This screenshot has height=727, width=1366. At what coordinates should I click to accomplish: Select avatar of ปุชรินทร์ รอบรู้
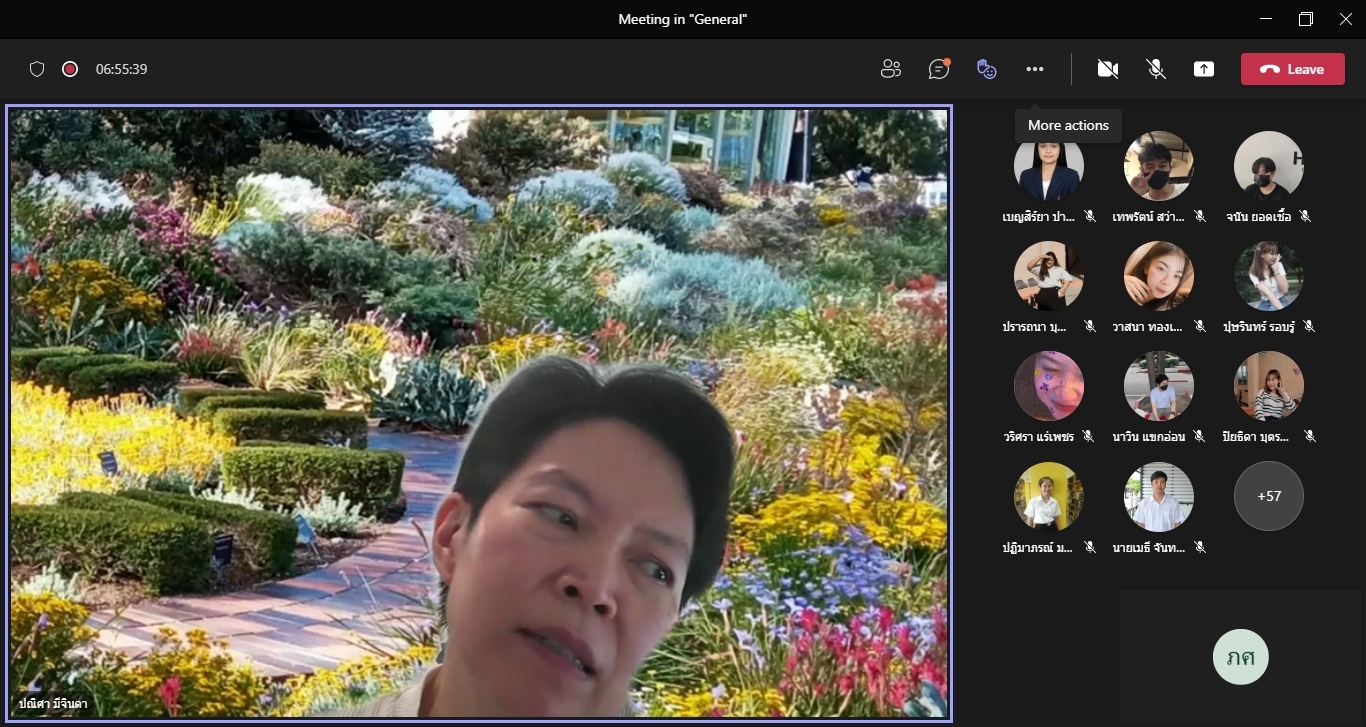click(1269, 276)
